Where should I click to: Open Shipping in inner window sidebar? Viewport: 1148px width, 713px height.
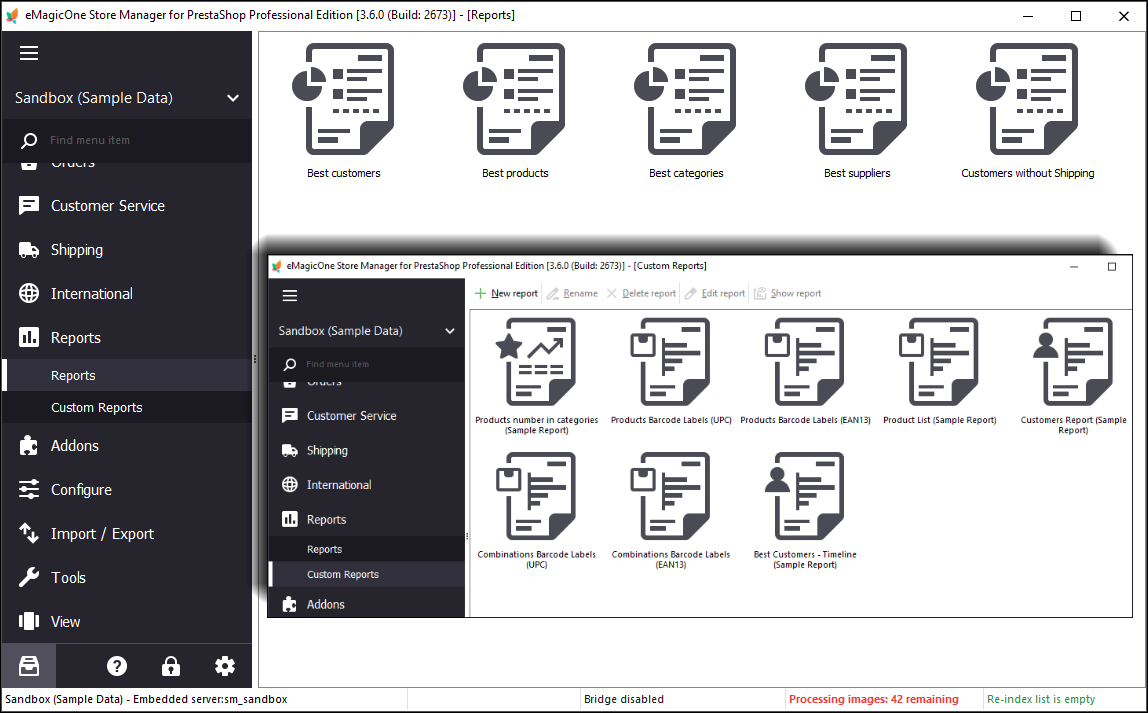(x=366, y=450)
